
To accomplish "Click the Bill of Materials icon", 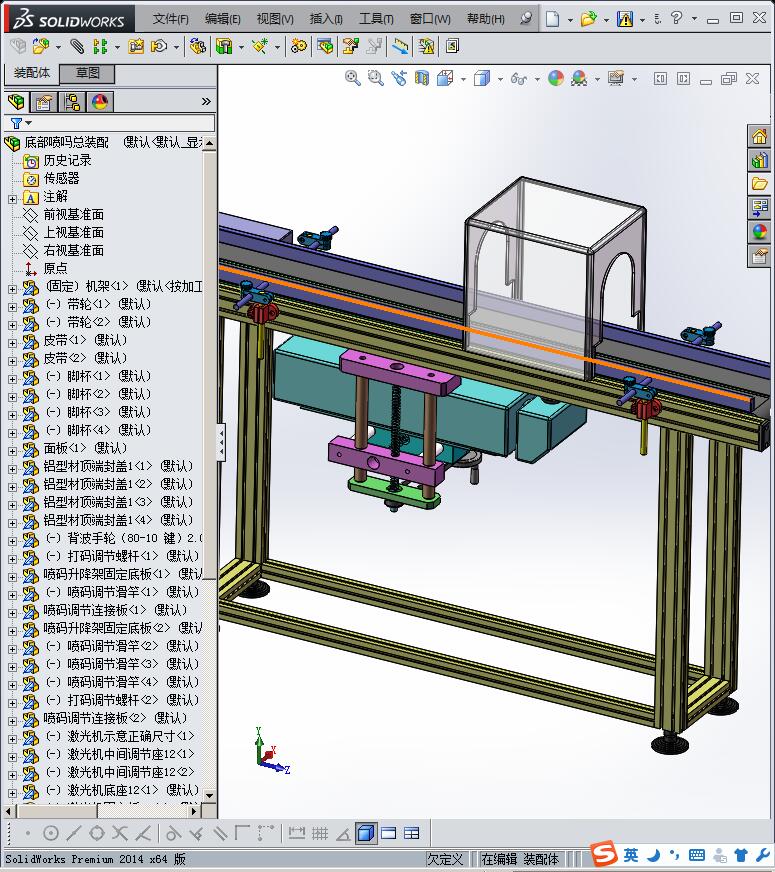I will pos(325,46).
